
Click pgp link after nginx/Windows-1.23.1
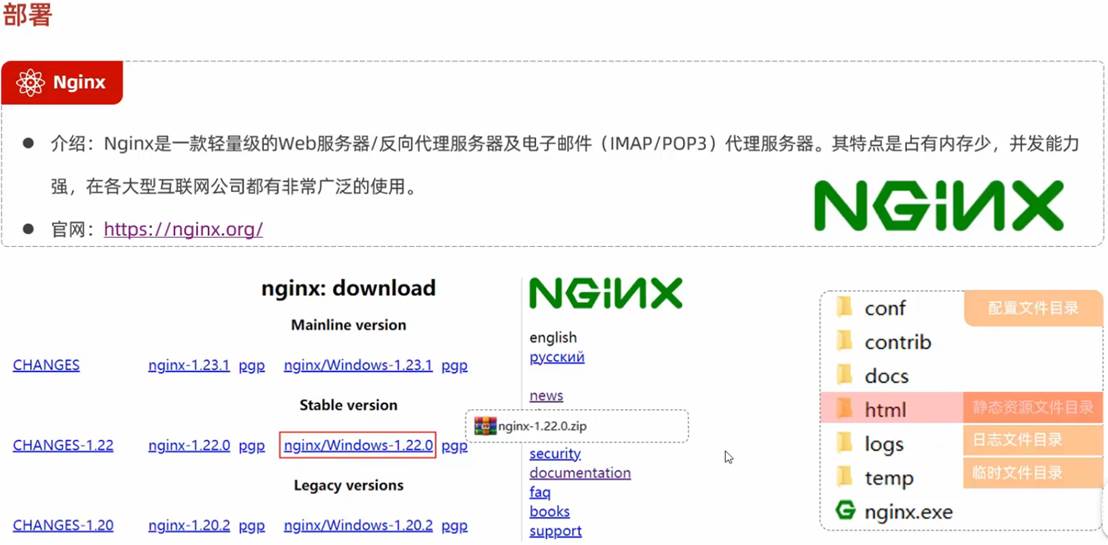454,366
